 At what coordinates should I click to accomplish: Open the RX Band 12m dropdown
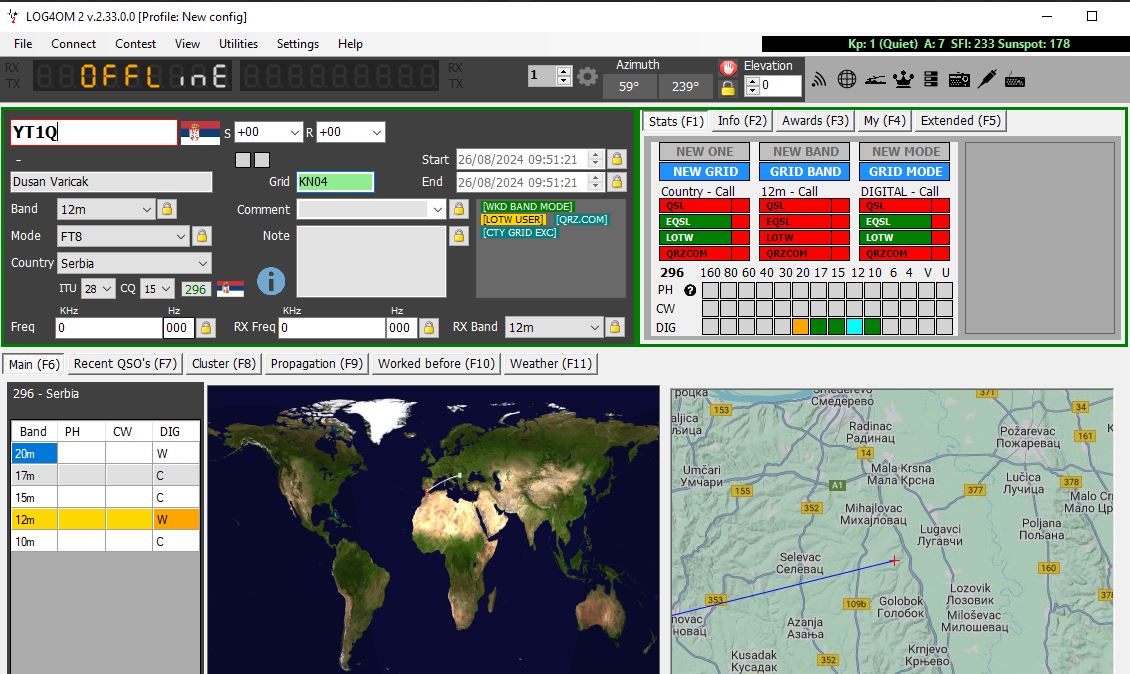pyautogui.click(x=595, y=327)
